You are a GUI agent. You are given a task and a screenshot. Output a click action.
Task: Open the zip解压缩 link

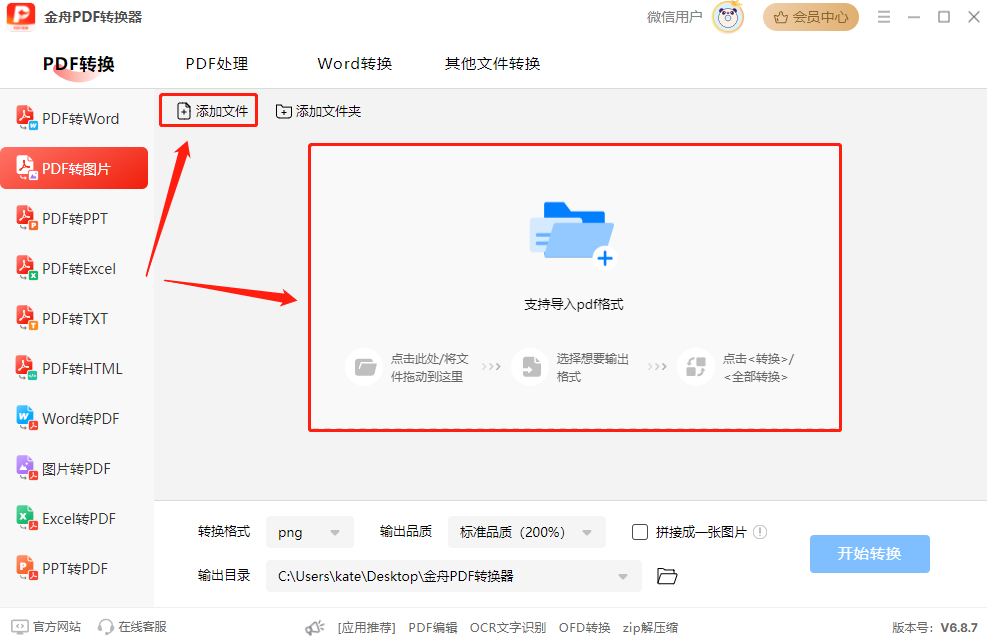point(650,627)
